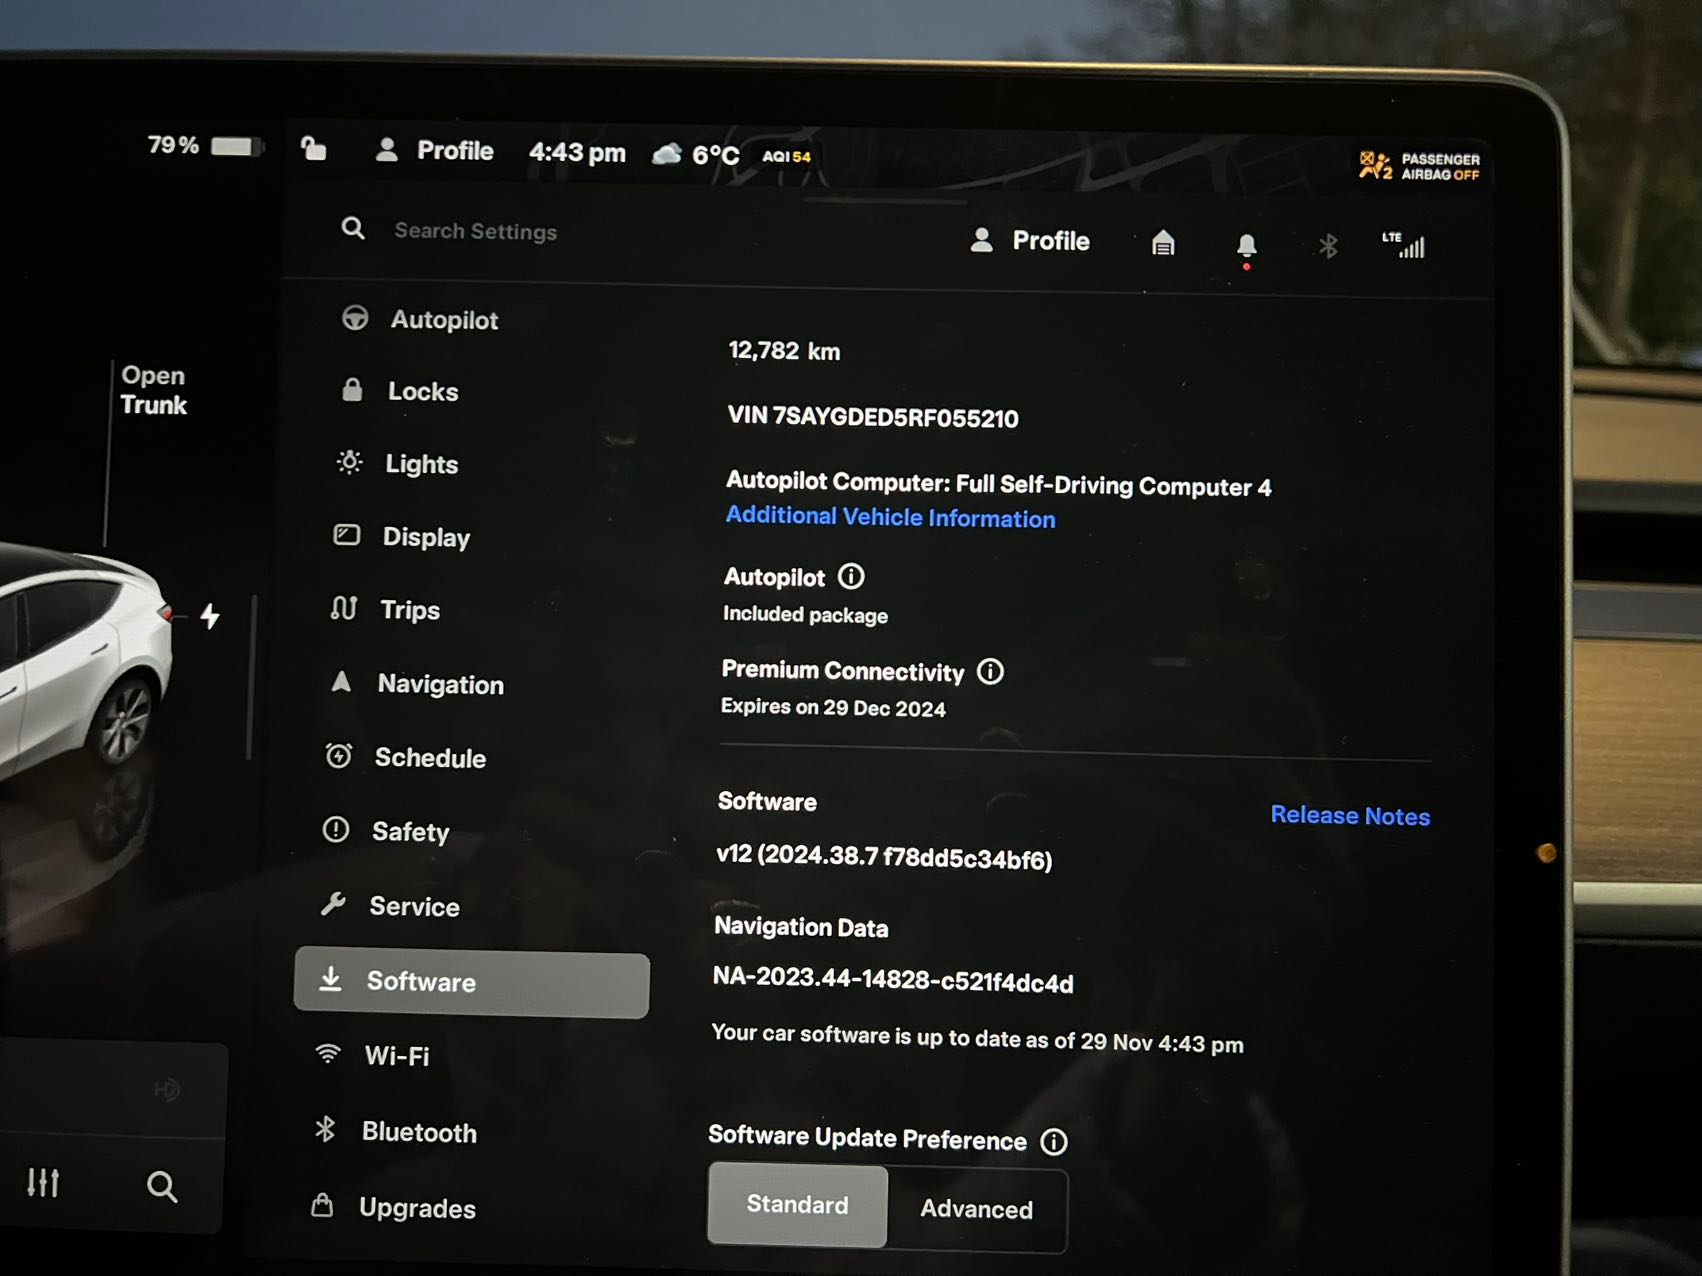Tap the Bluetooth icon in header
This screenshot has height=1276, width=1702.
coord(1328,246)
